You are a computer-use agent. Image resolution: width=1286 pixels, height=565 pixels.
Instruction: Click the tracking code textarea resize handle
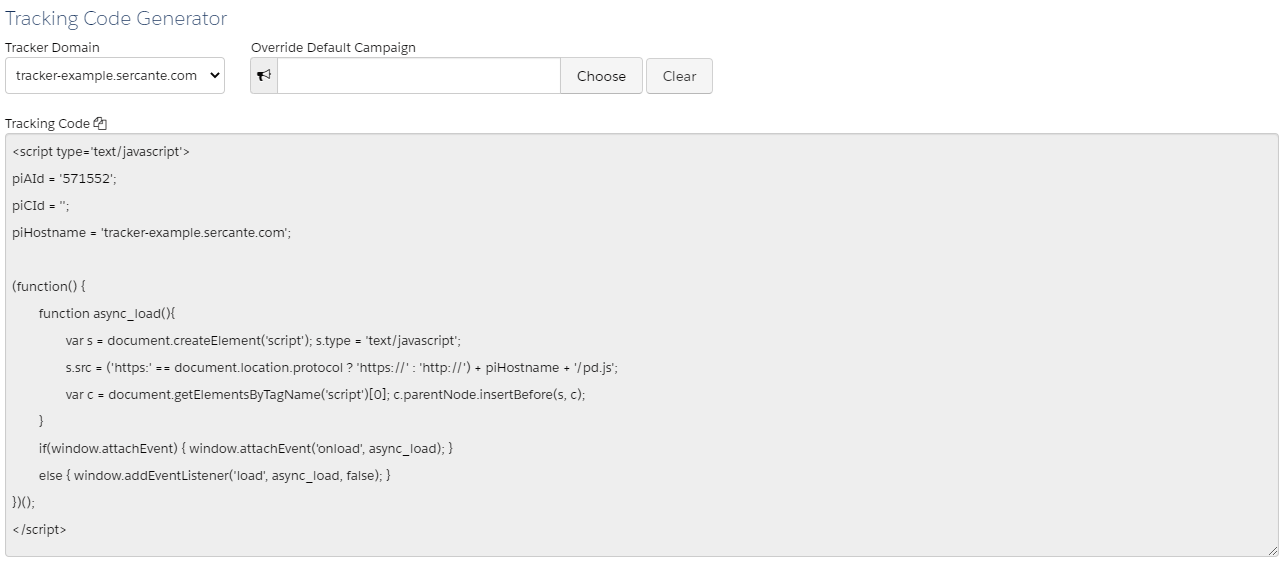(x=1273, y=551)
